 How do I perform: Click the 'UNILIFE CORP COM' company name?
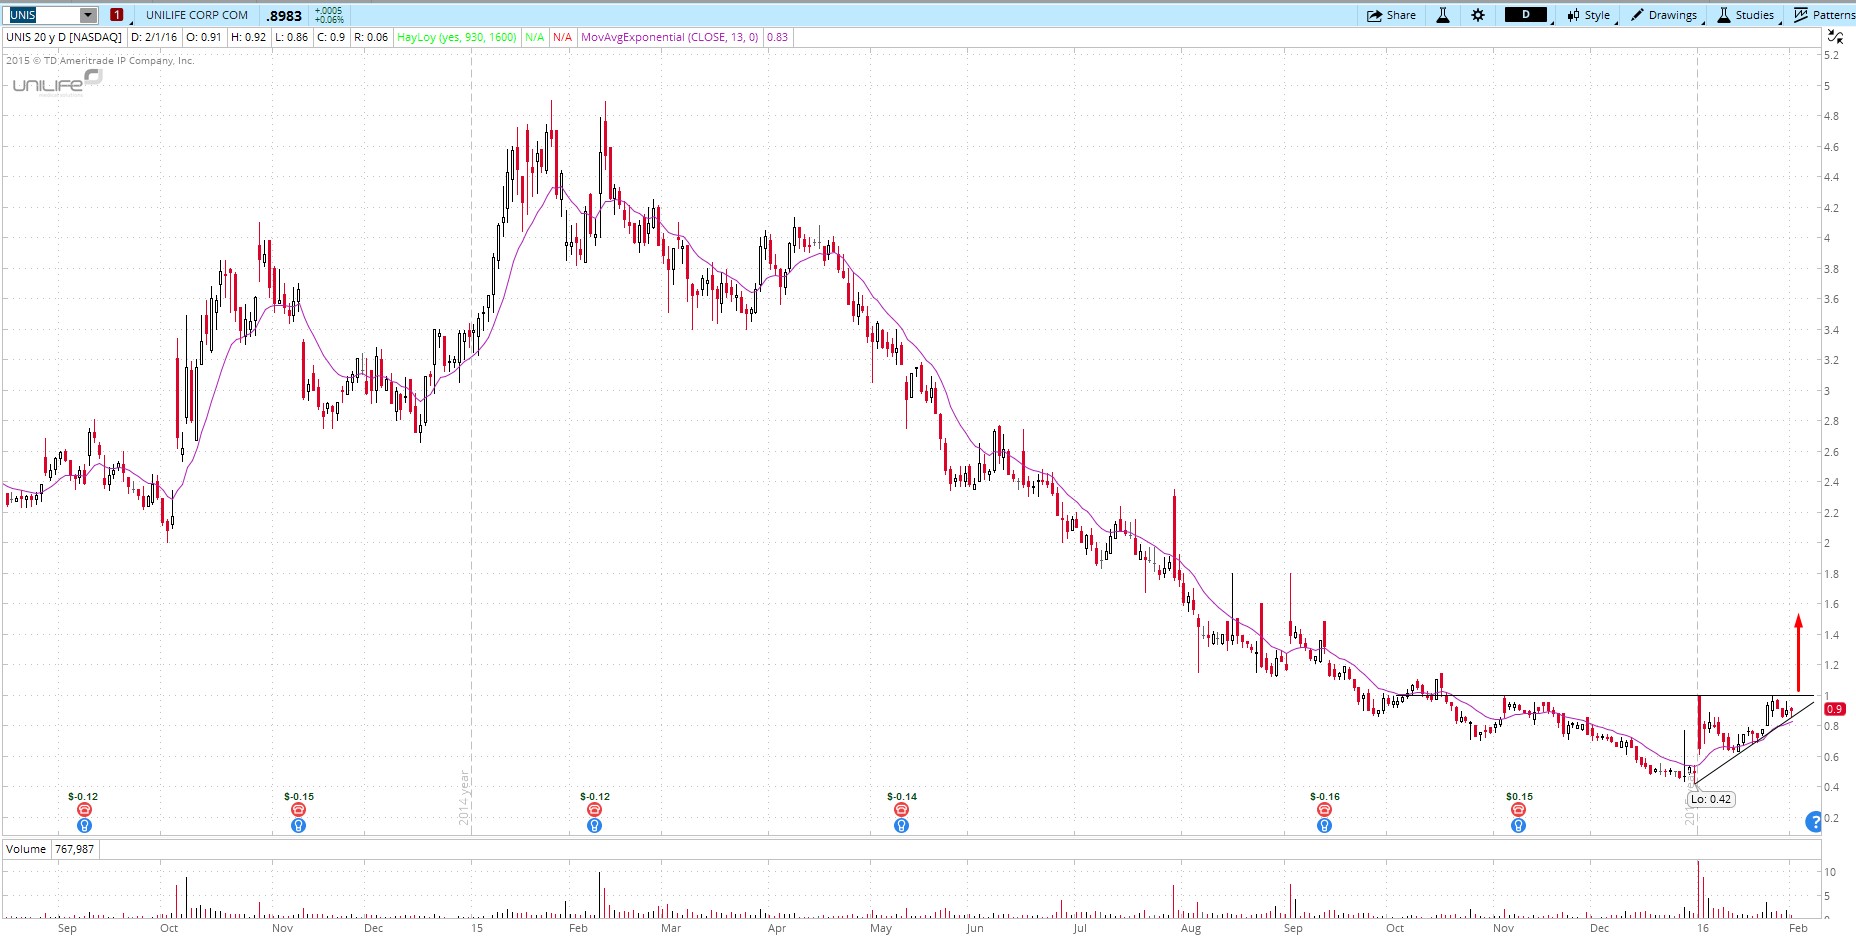click(x=197, y=15)
